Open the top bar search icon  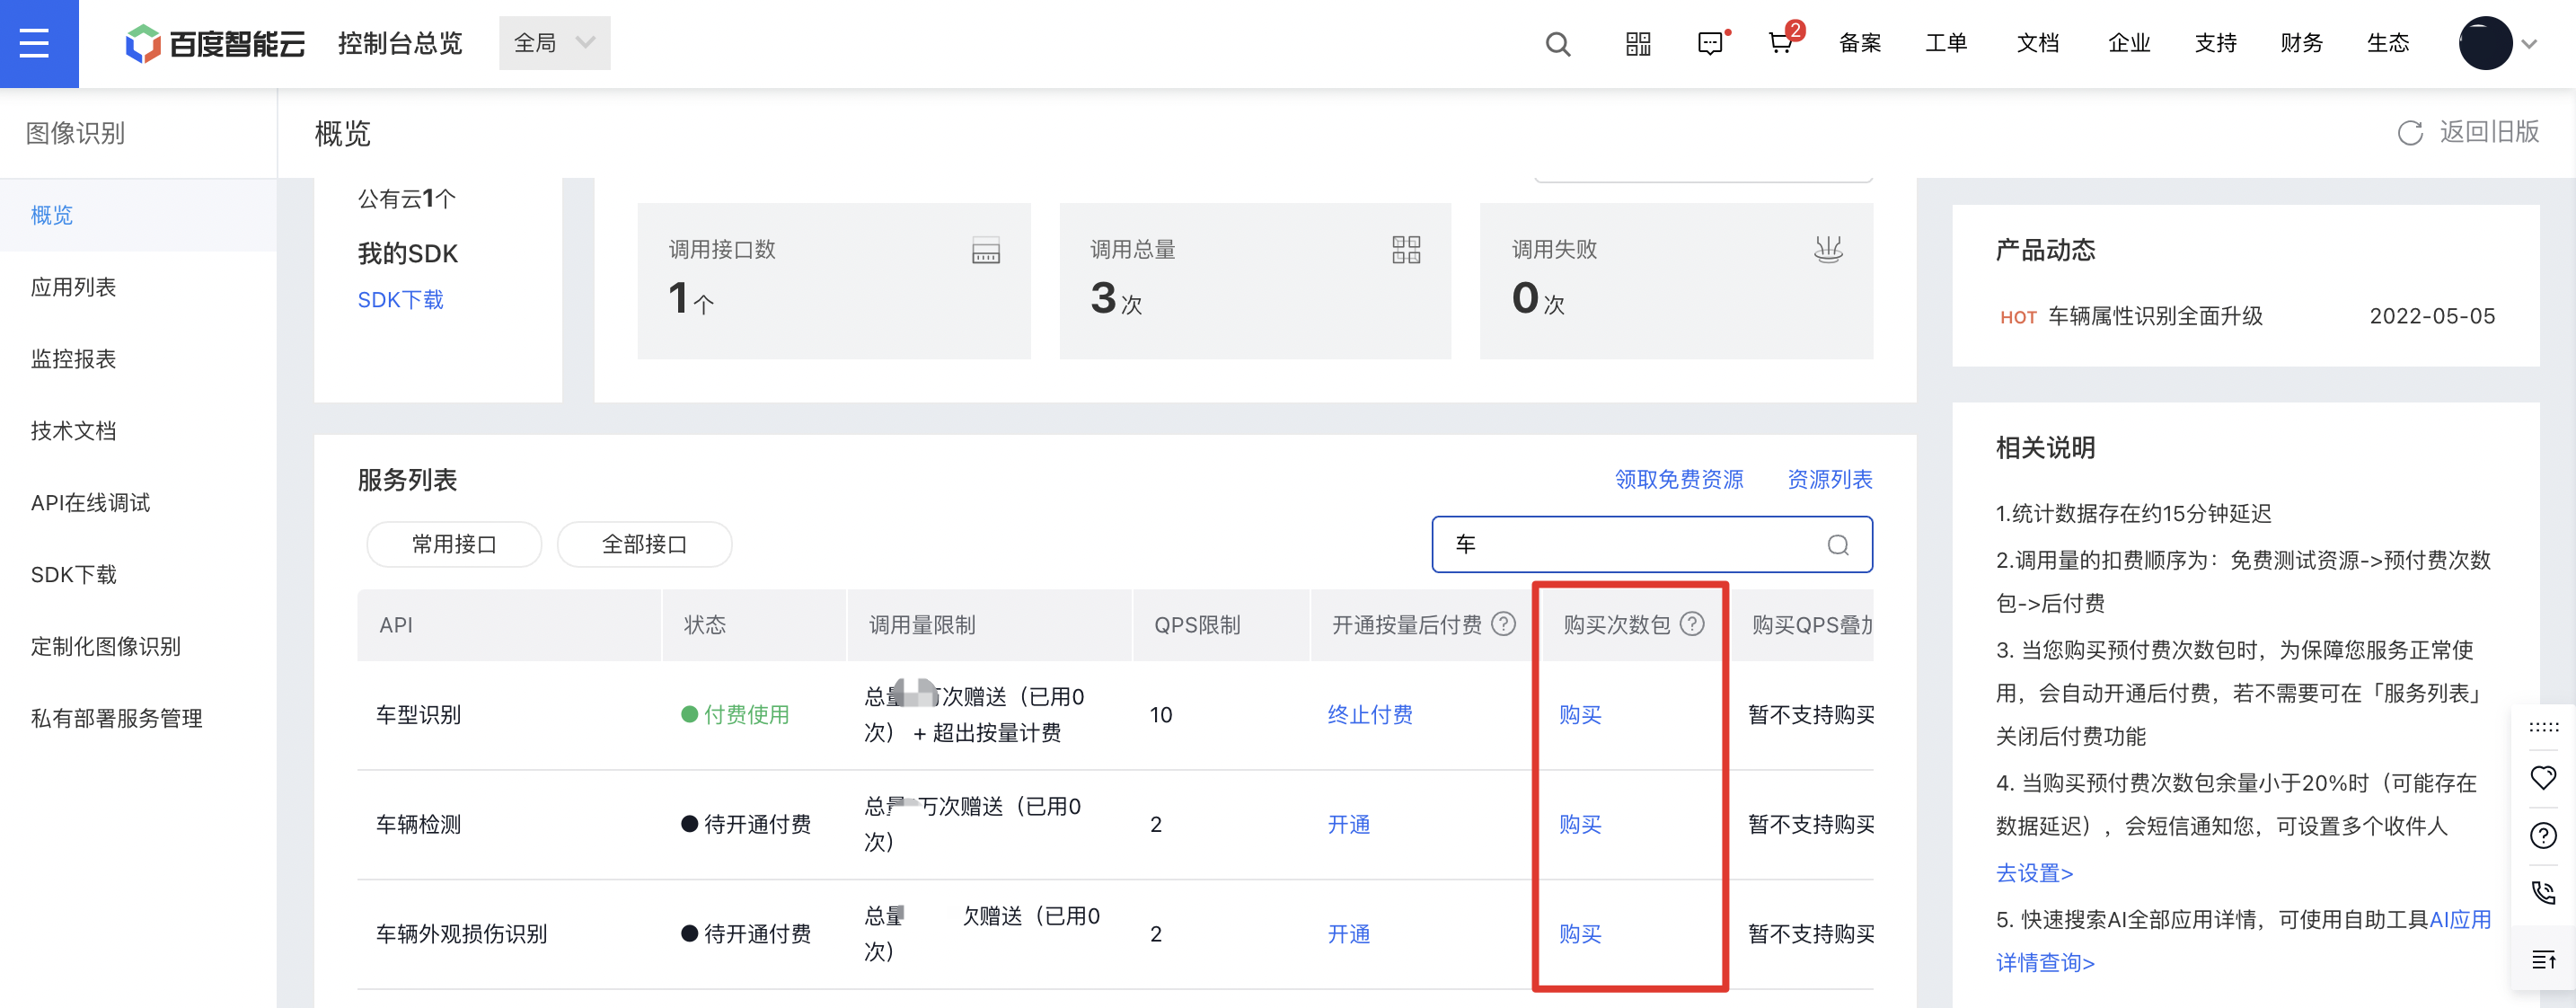[x=1557, y=44]
